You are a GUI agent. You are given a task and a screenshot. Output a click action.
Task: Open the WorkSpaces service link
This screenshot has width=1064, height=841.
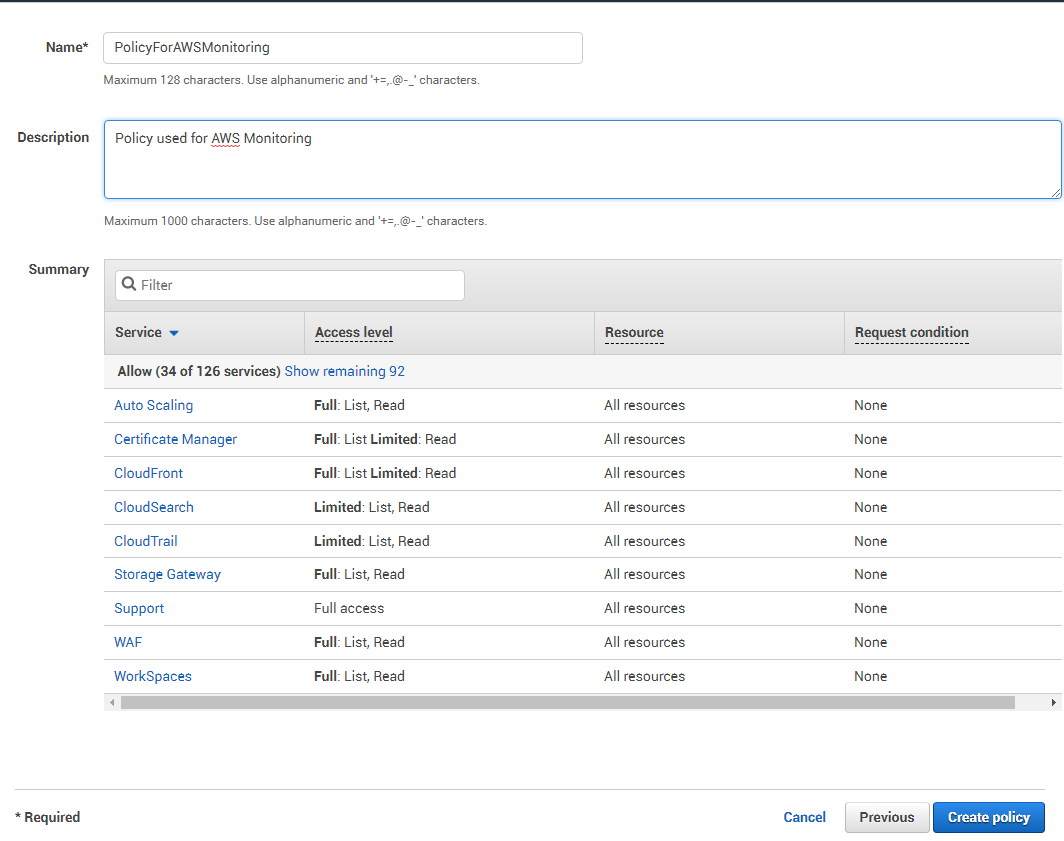pos(153,676)
